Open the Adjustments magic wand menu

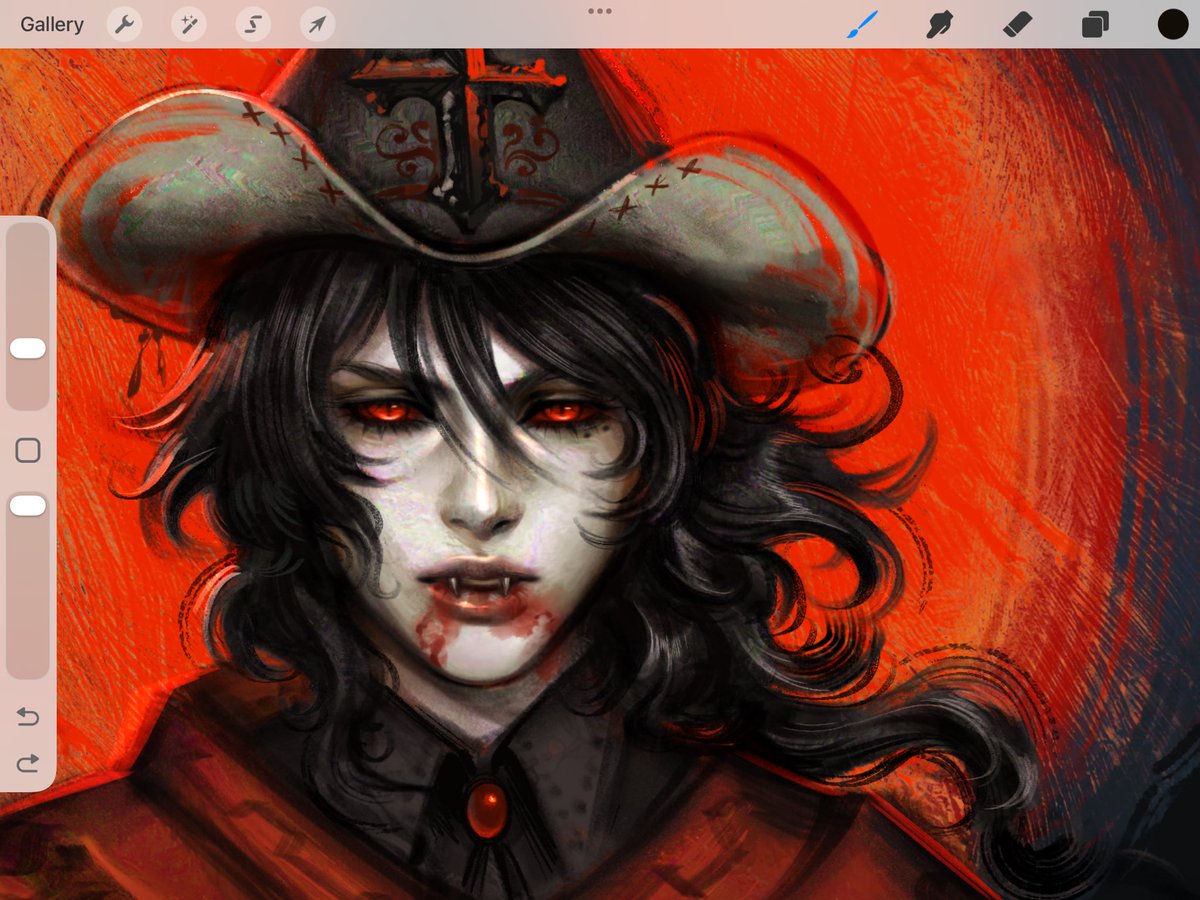[x=188, y=25]
